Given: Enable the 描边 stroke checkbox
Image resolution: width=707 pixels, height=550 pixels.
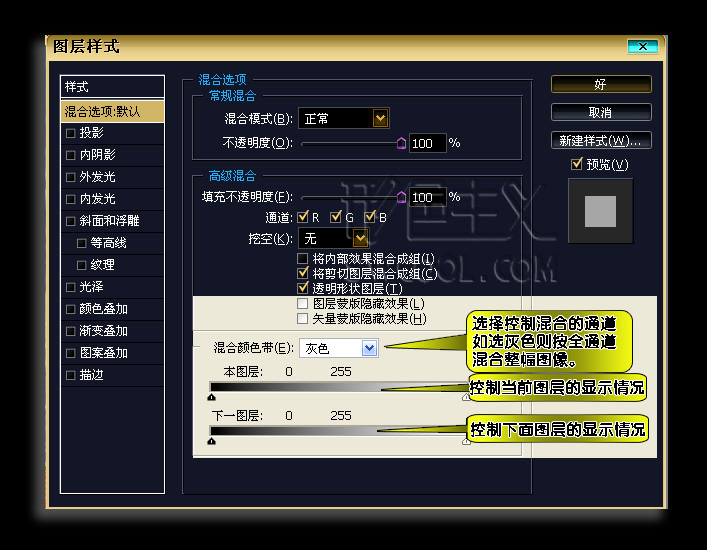Looking at the screenshot, I should 70,375.
